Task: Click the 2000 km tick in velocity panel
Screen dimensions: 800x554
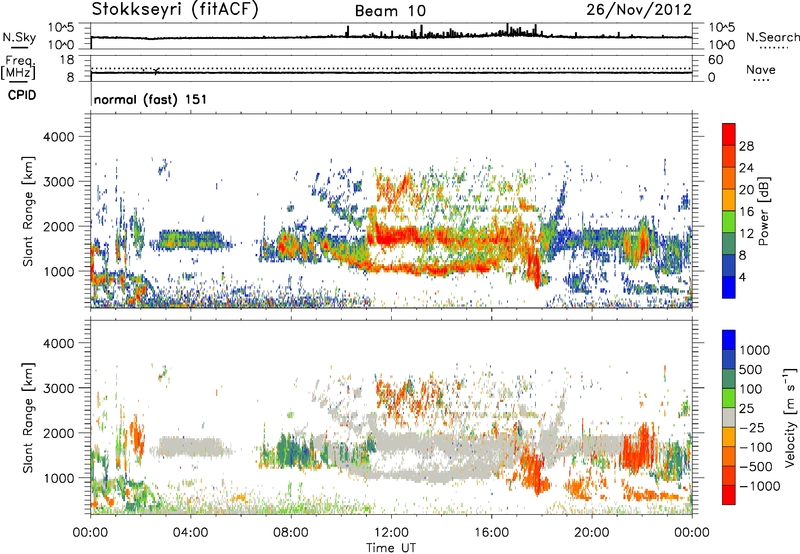Action: pyautogui.click(x=58, y=433)
